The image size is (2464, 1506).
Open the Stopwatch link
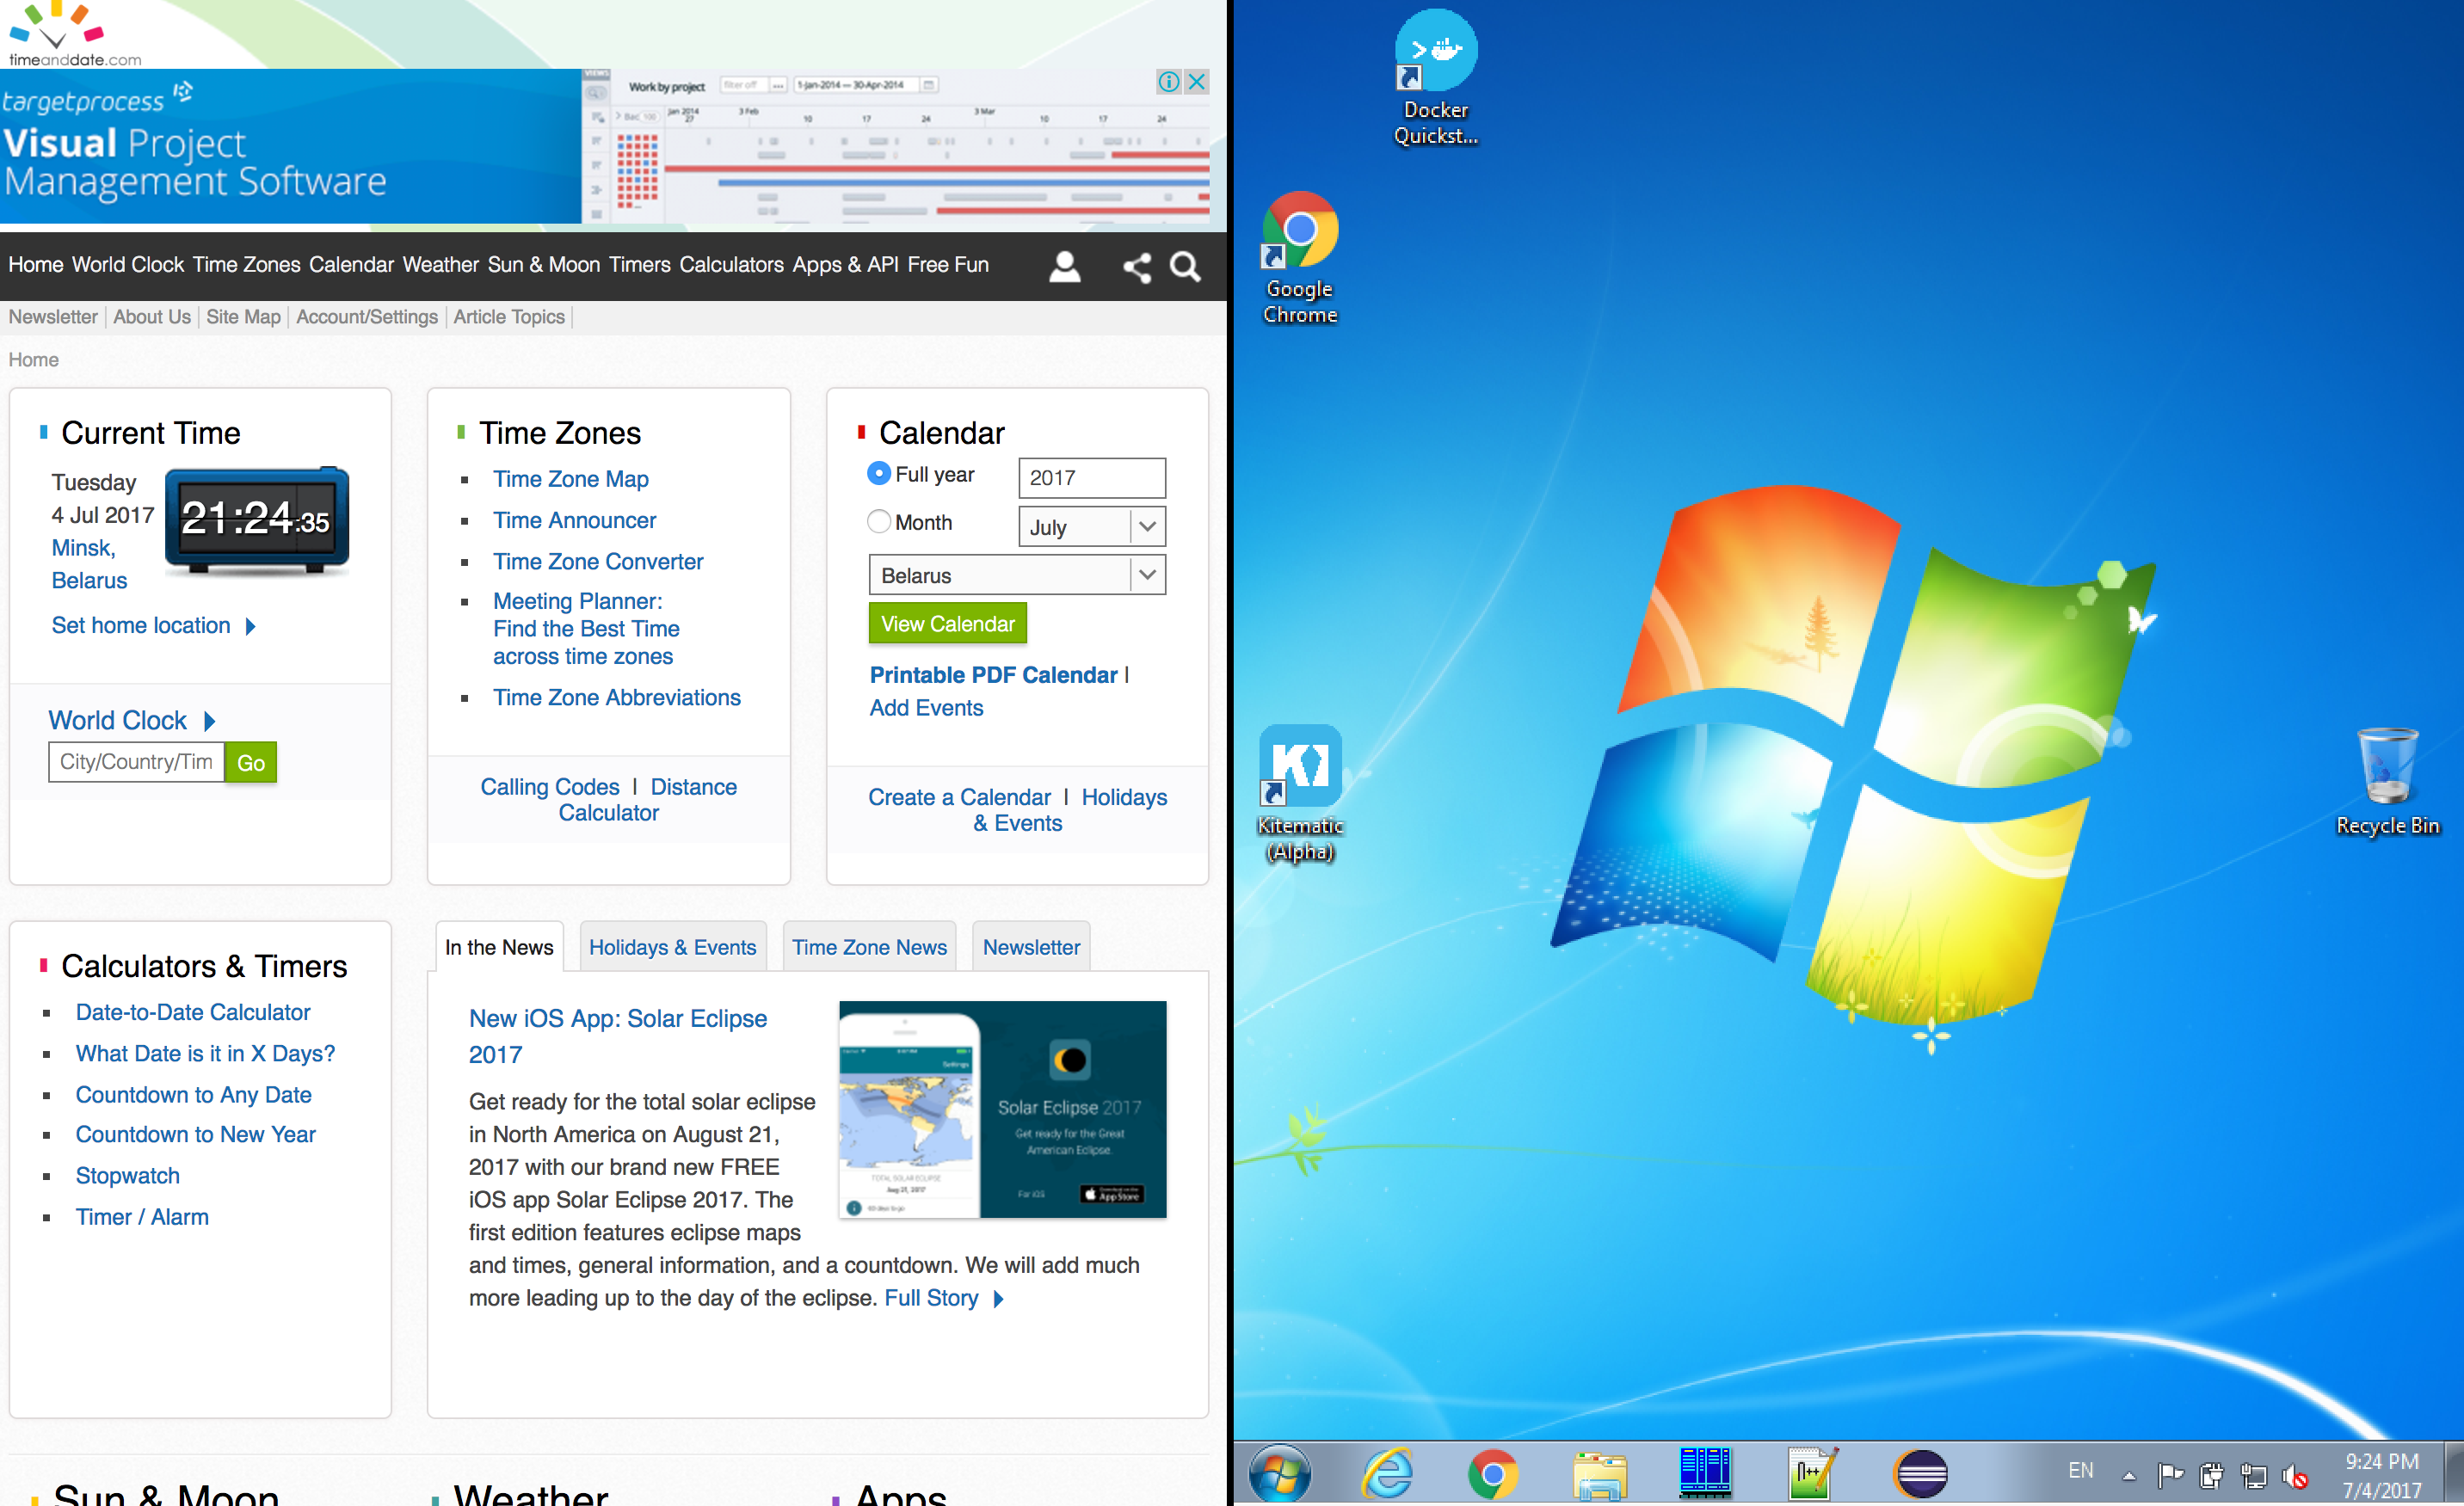[x=128, y=1176]
